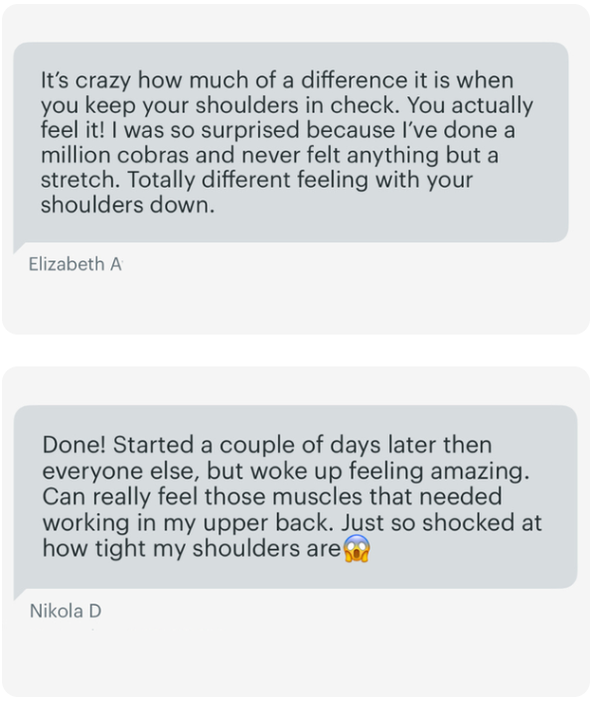The image size is (590, 701).
Task: Select Nikola's message bubble starting with Done!
Action: click(x=295, y=497)
